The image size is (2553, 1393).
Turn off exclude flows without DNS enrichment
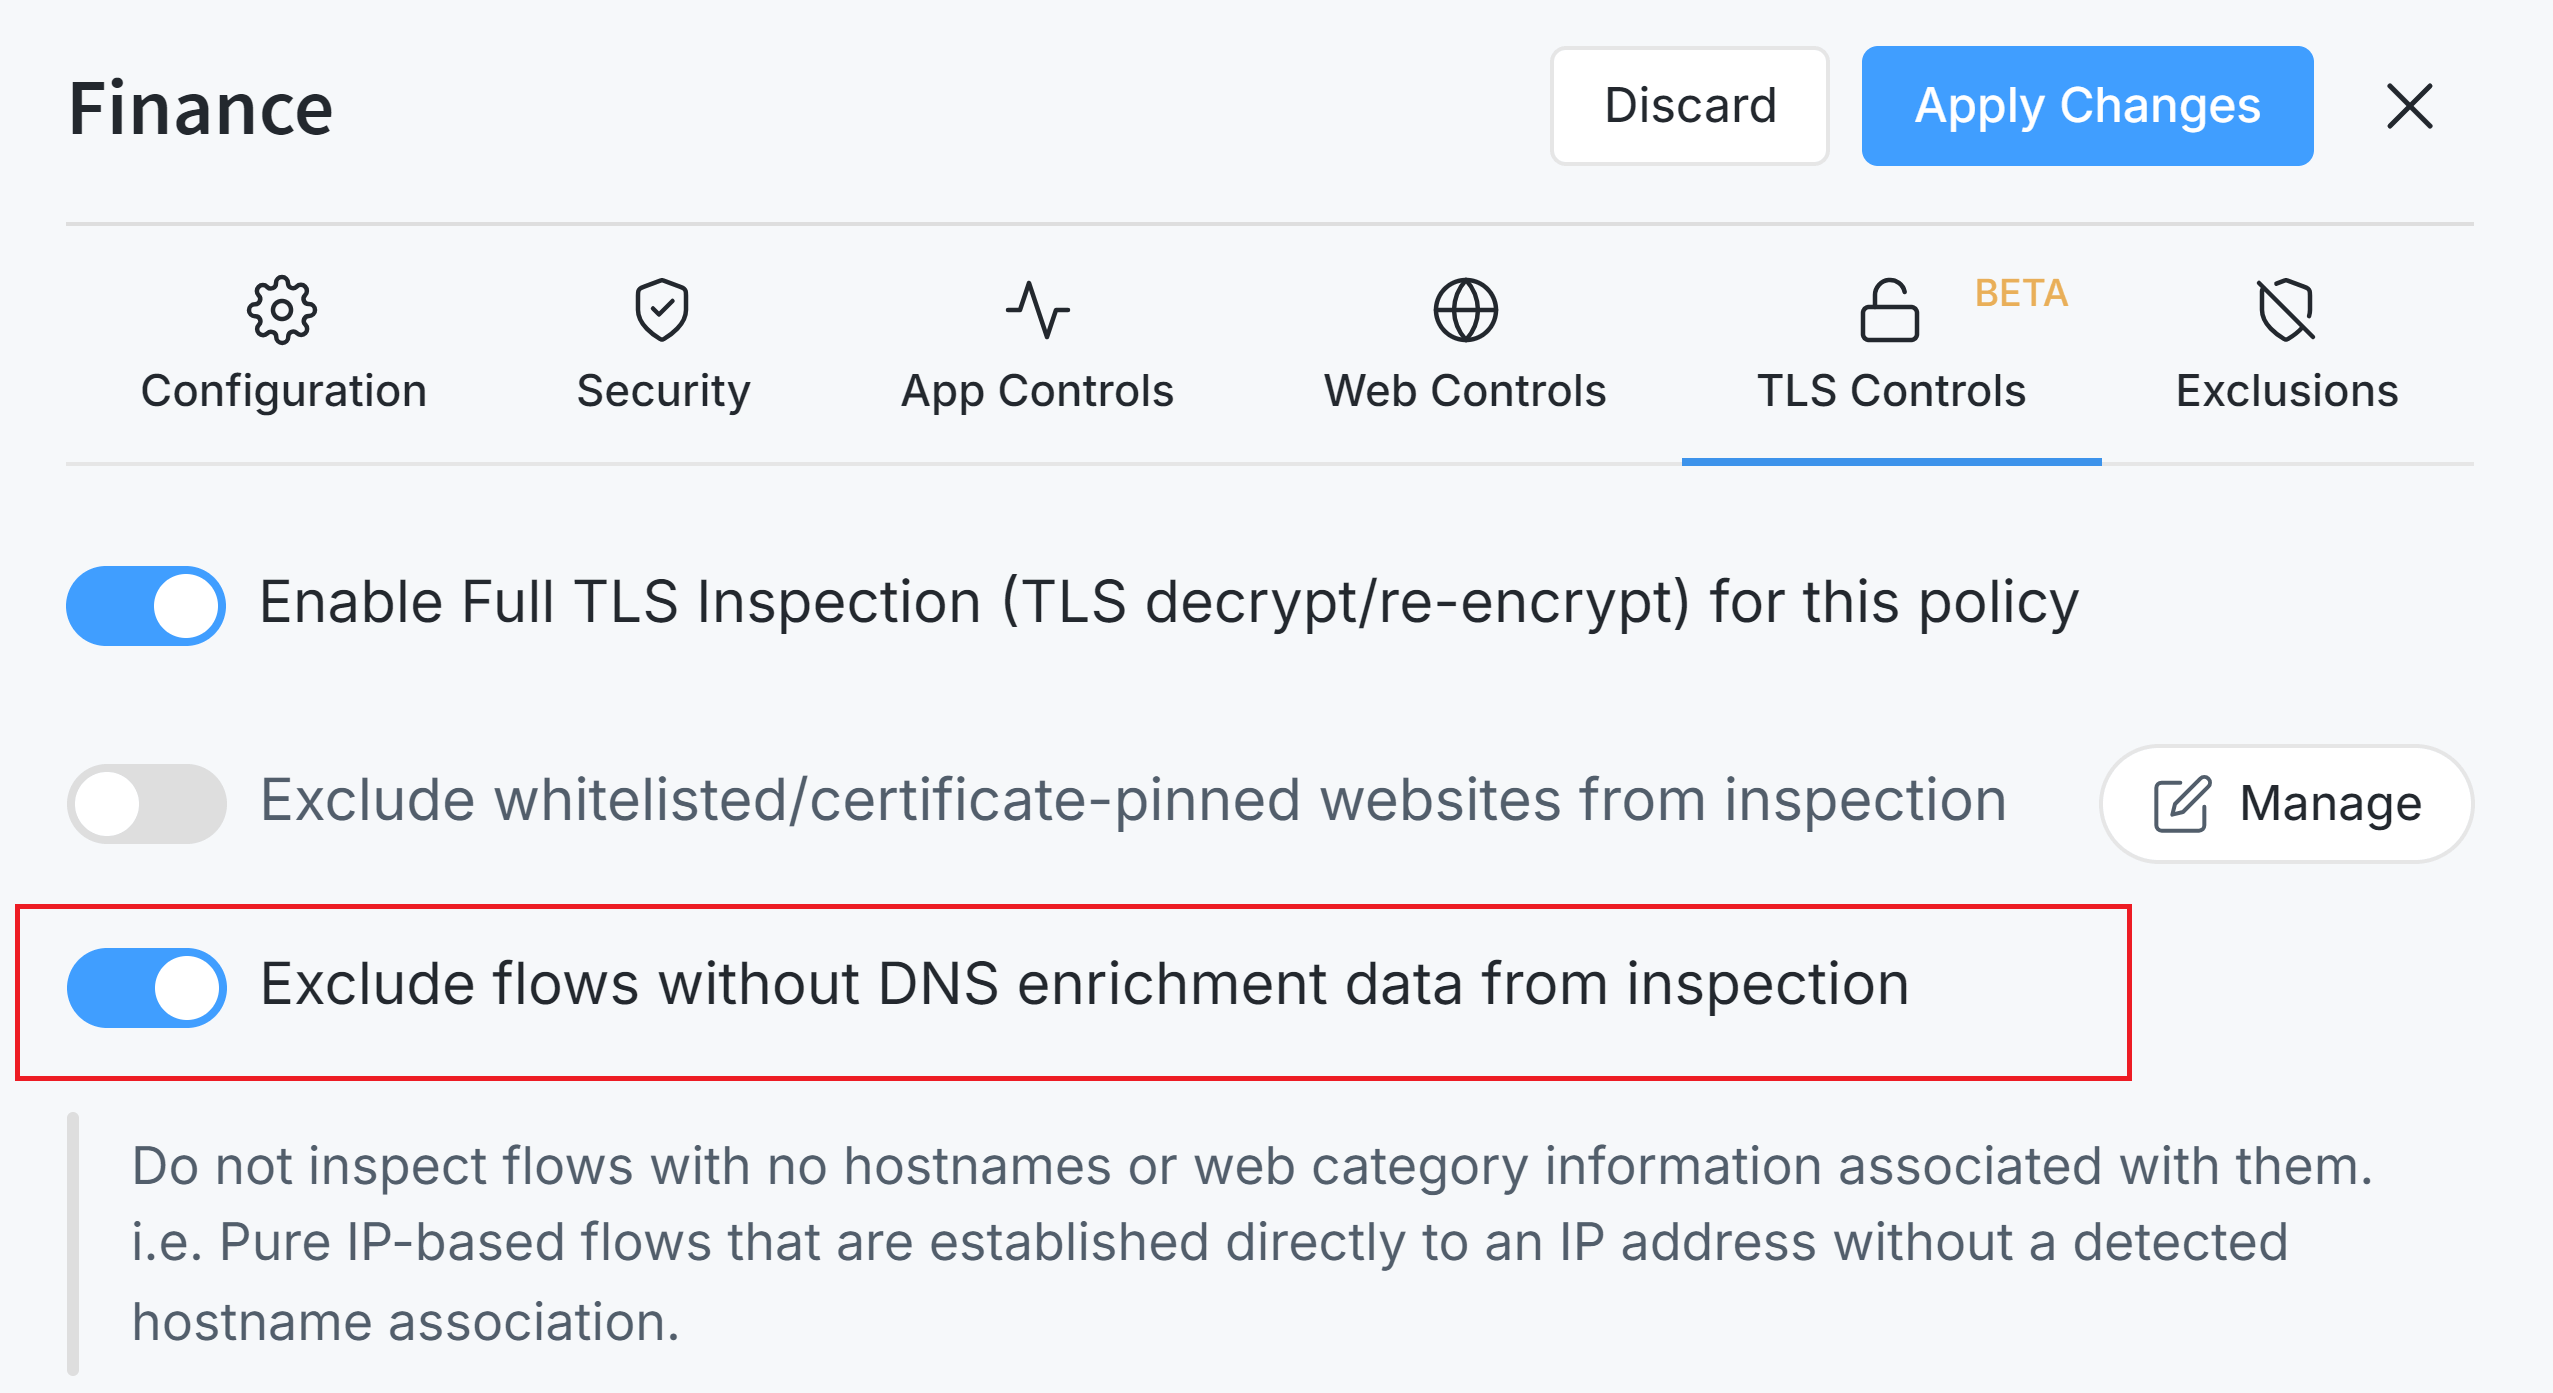coord(147,988)
